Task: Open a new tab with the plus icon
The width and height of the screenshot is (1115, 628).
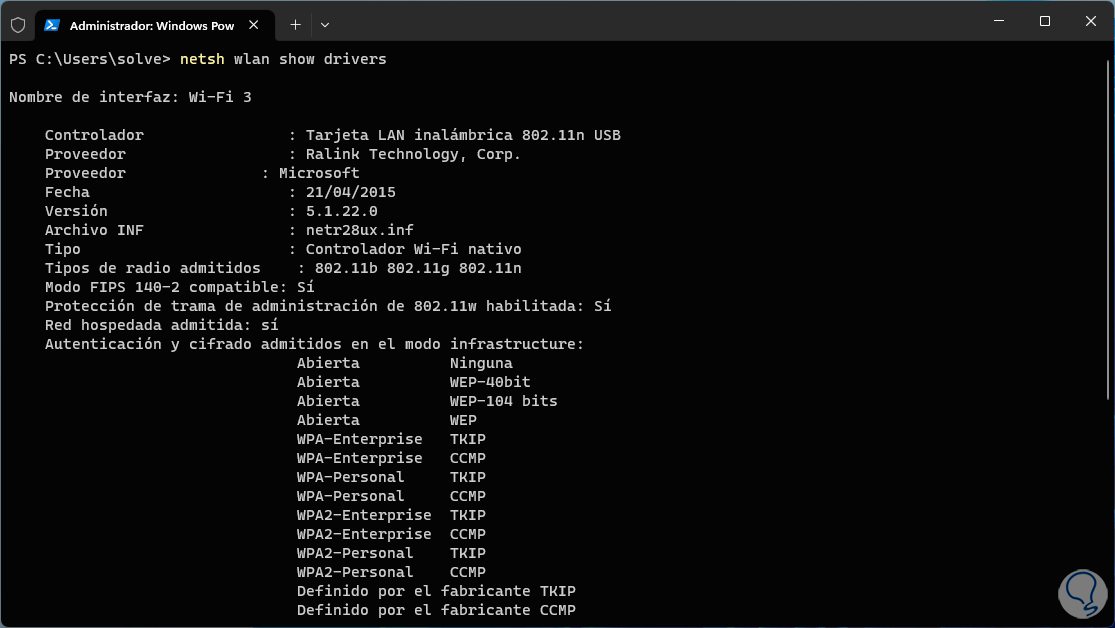Action: pos(295,24)
